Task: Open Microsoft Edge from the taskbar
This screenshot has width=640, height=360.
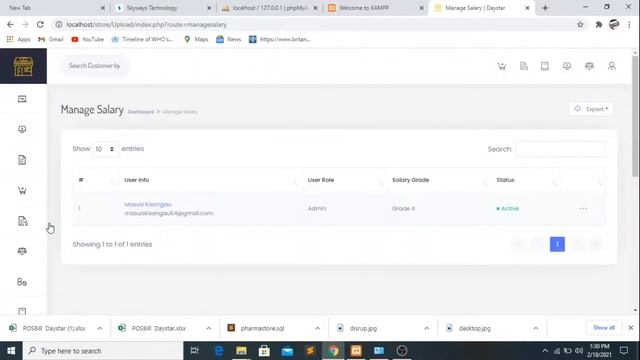Action: click(219, 351)
